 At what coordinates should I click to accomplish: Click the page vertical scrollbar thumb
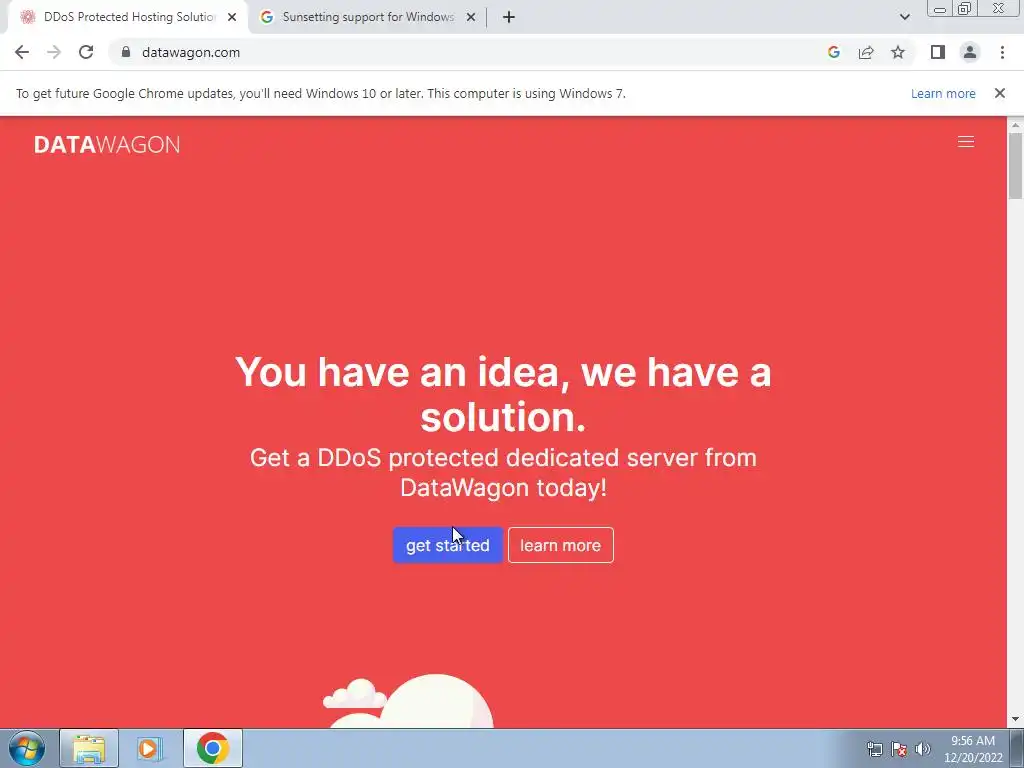[1015, 165]
